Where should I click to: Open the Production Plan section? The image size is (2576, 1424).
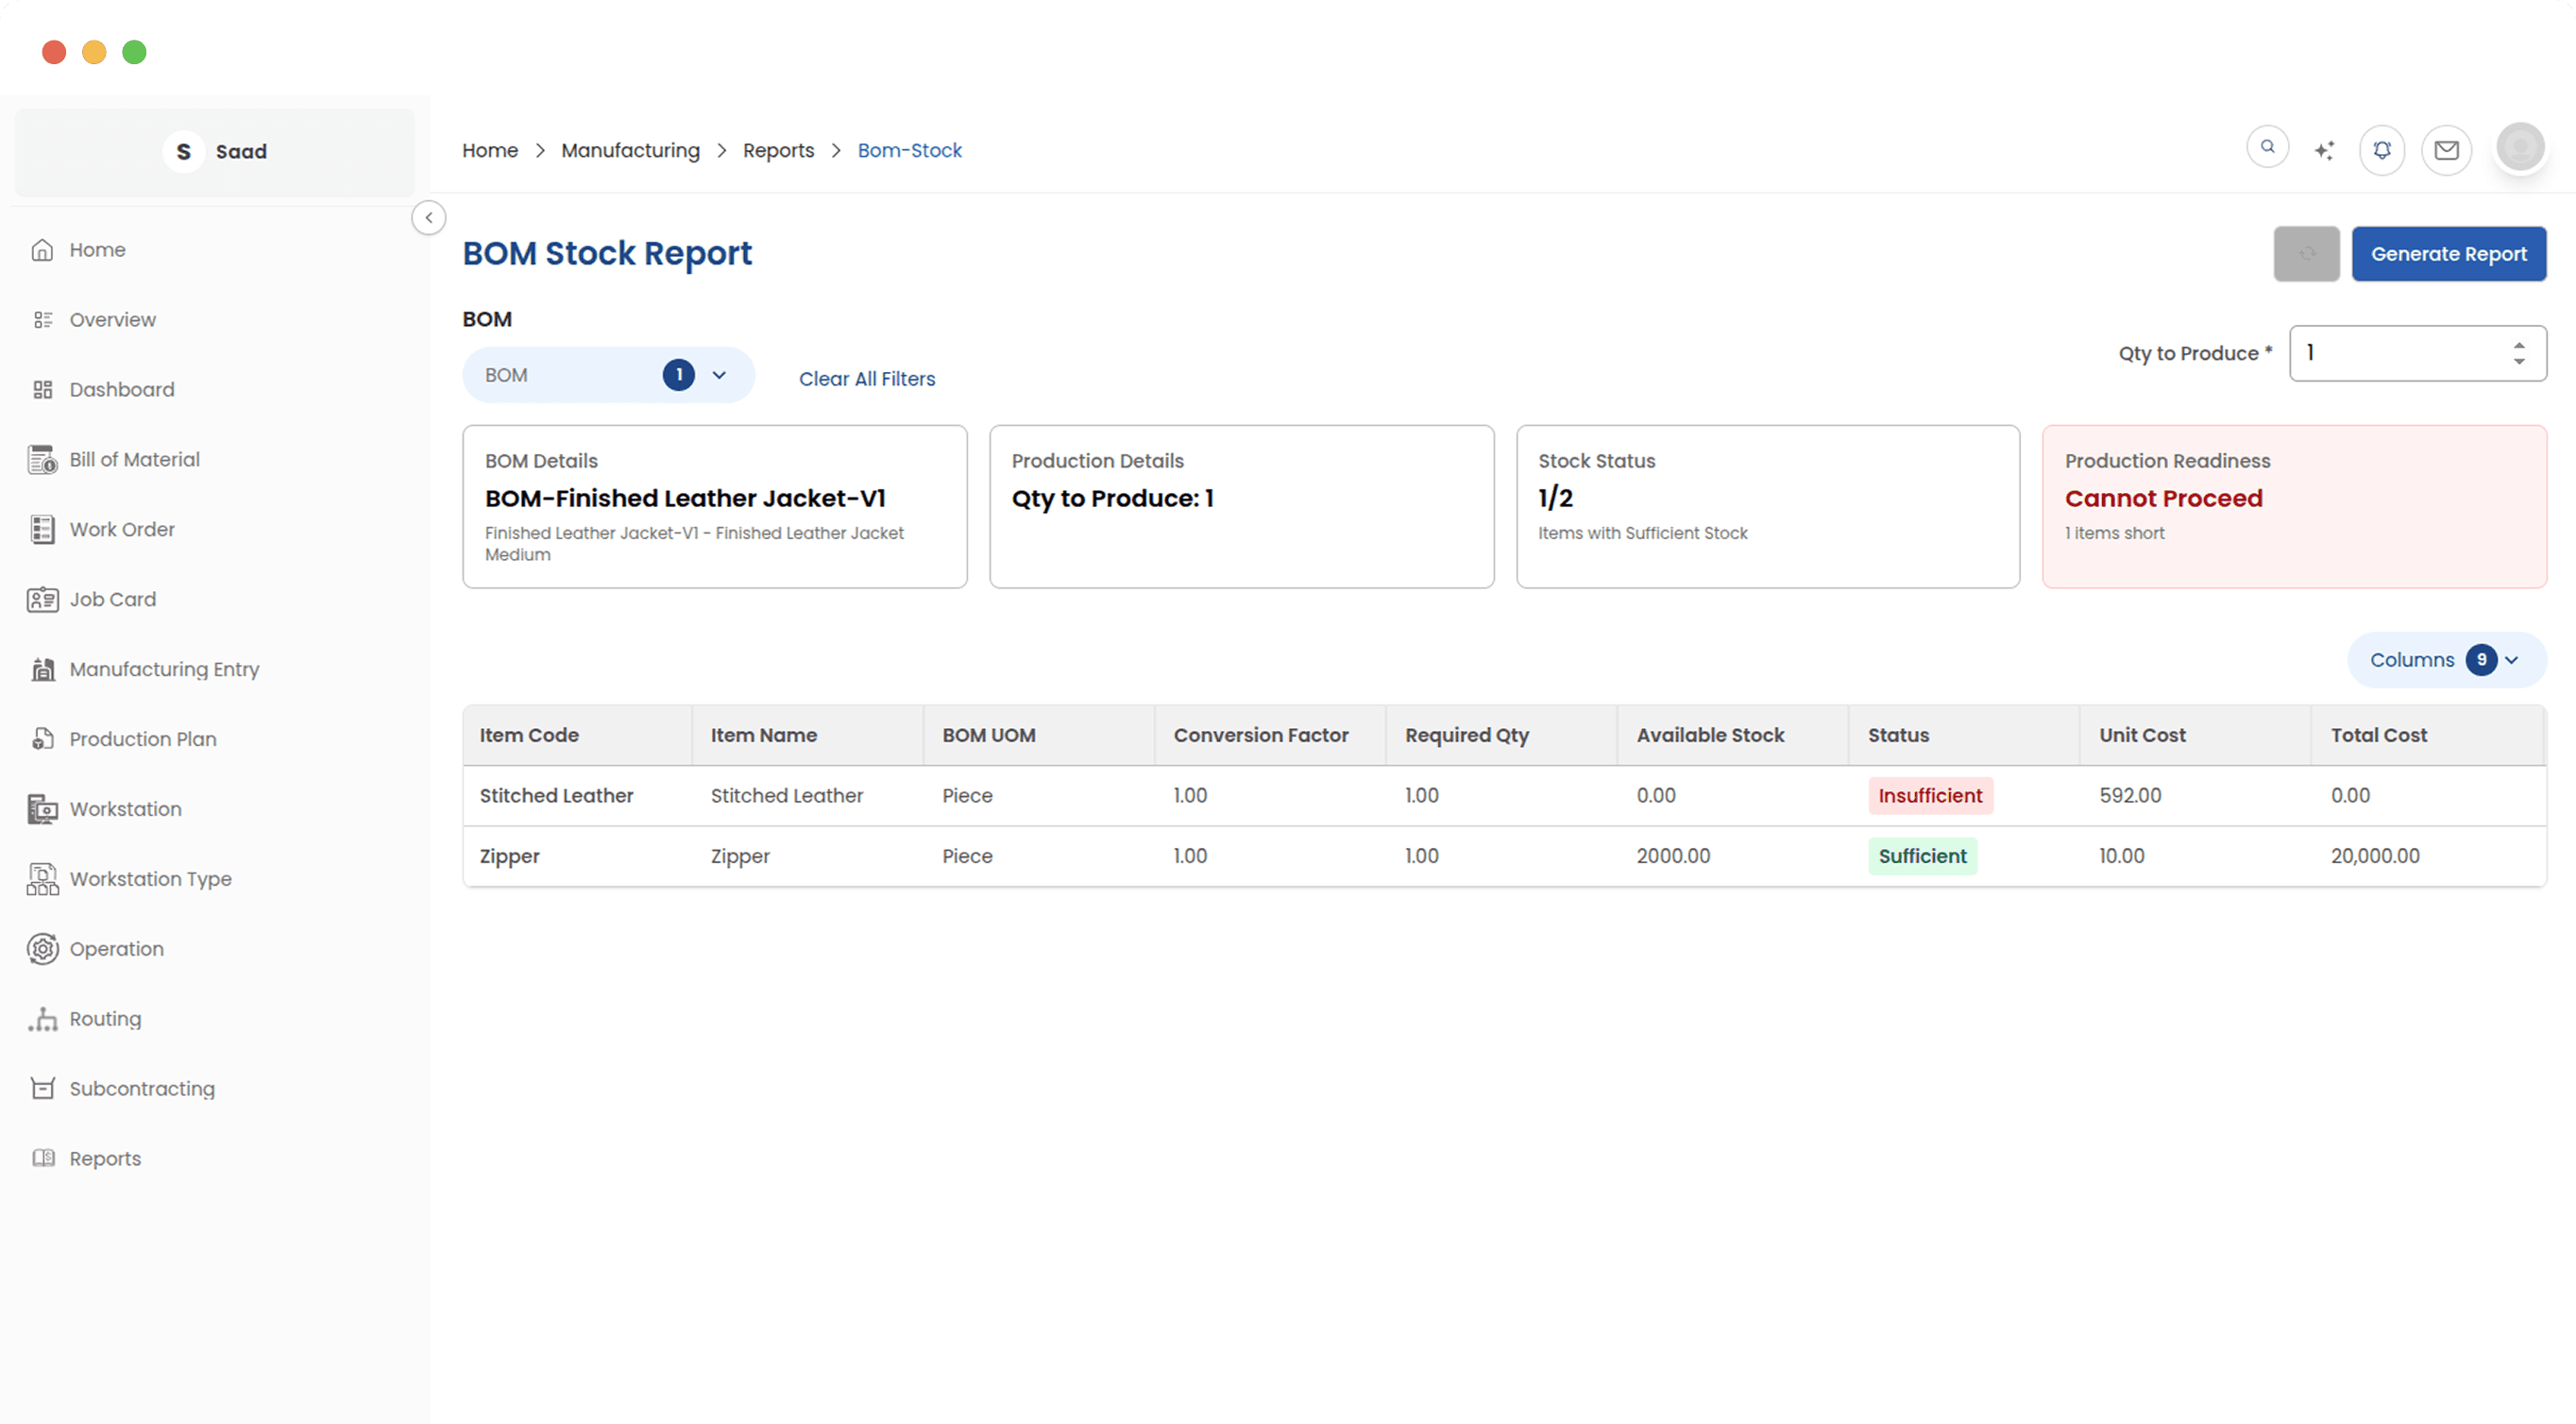pyautogui.click(x=143, y=739)
